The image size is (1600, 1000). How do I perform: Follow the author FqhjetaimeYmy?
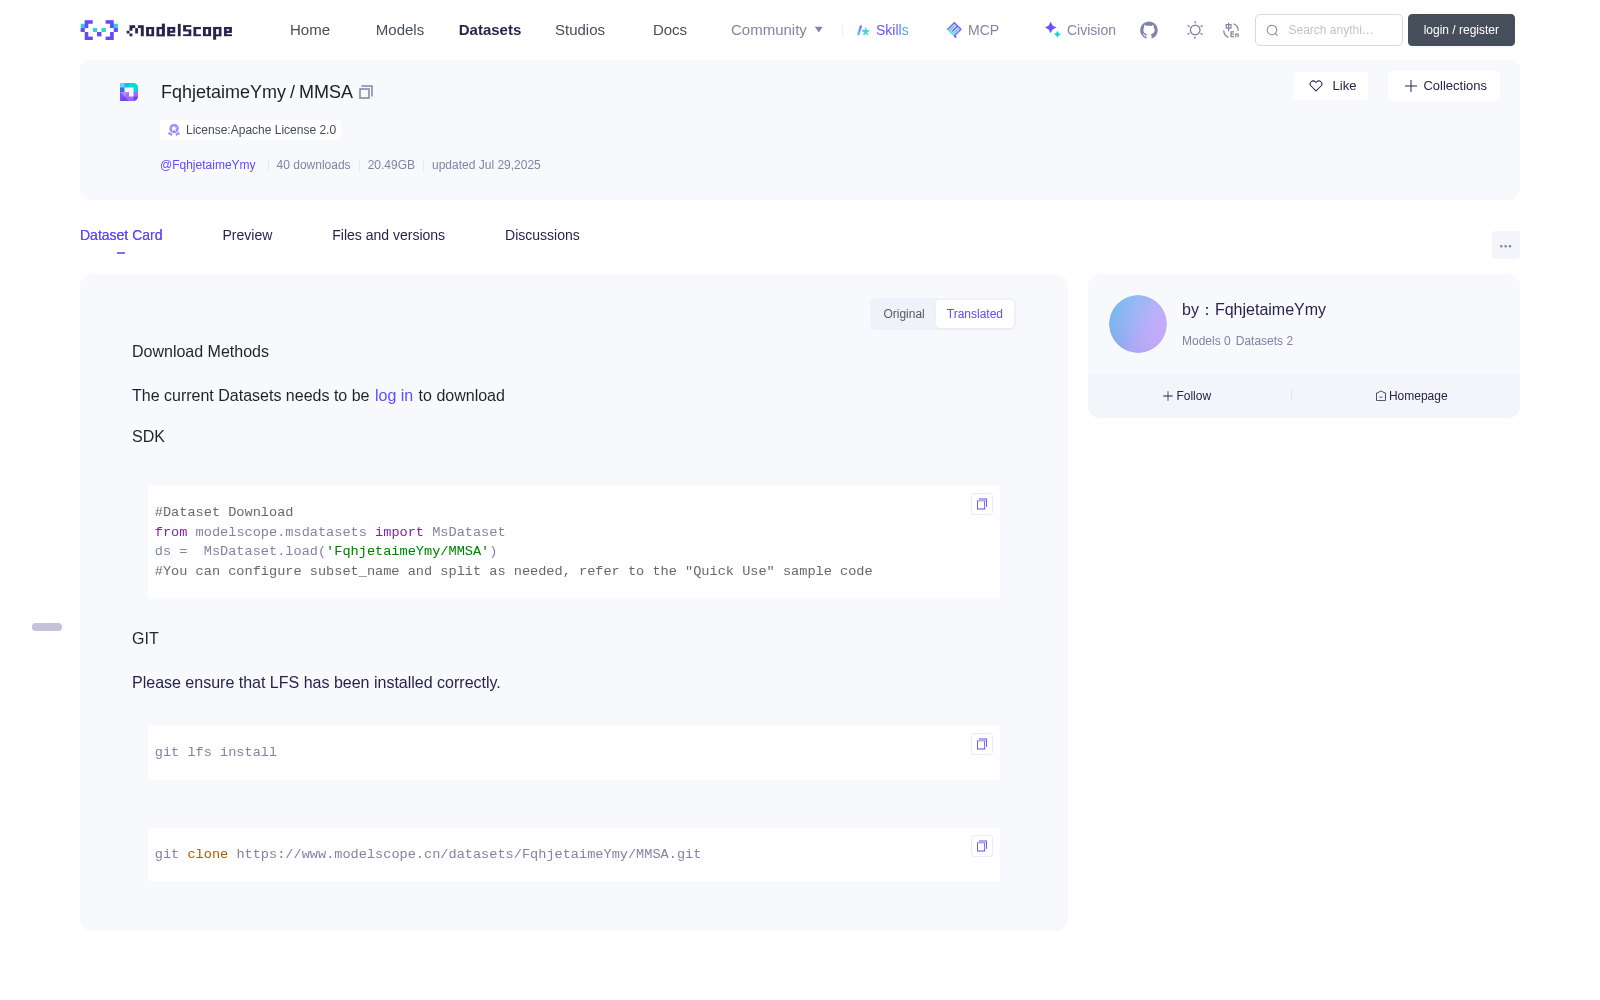[x=1187, y=396]
